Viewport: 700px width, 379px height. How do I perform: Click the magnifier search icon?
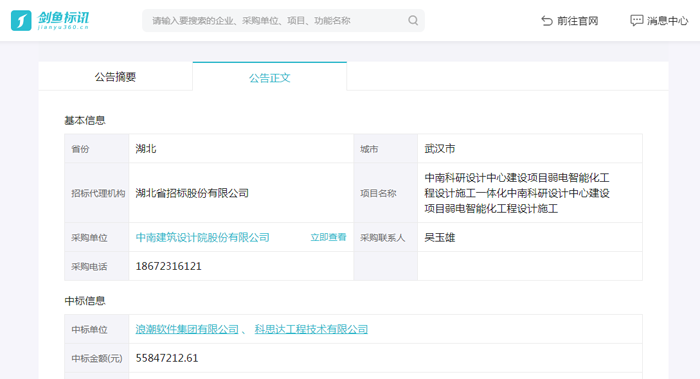coord(413,21)
